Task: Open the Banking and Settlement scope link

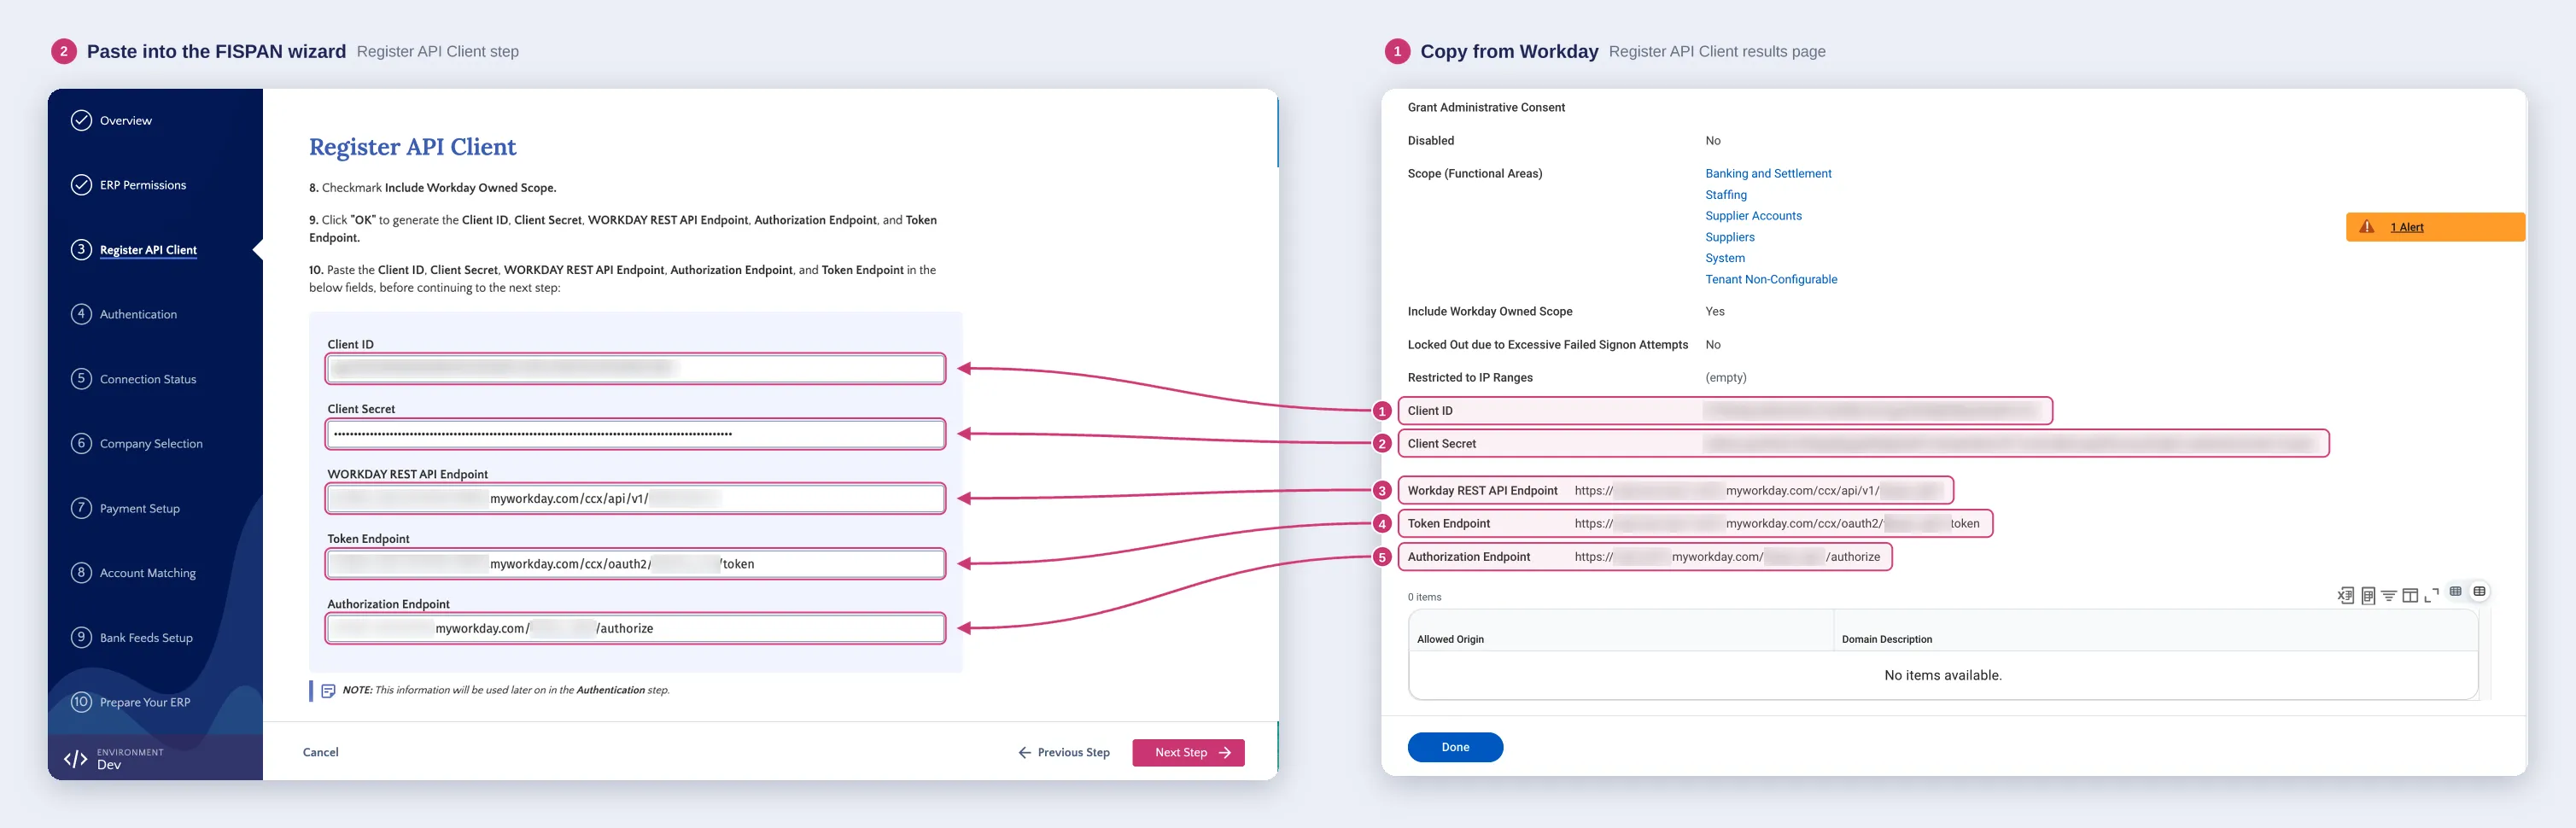Action: pos(1768,174)
